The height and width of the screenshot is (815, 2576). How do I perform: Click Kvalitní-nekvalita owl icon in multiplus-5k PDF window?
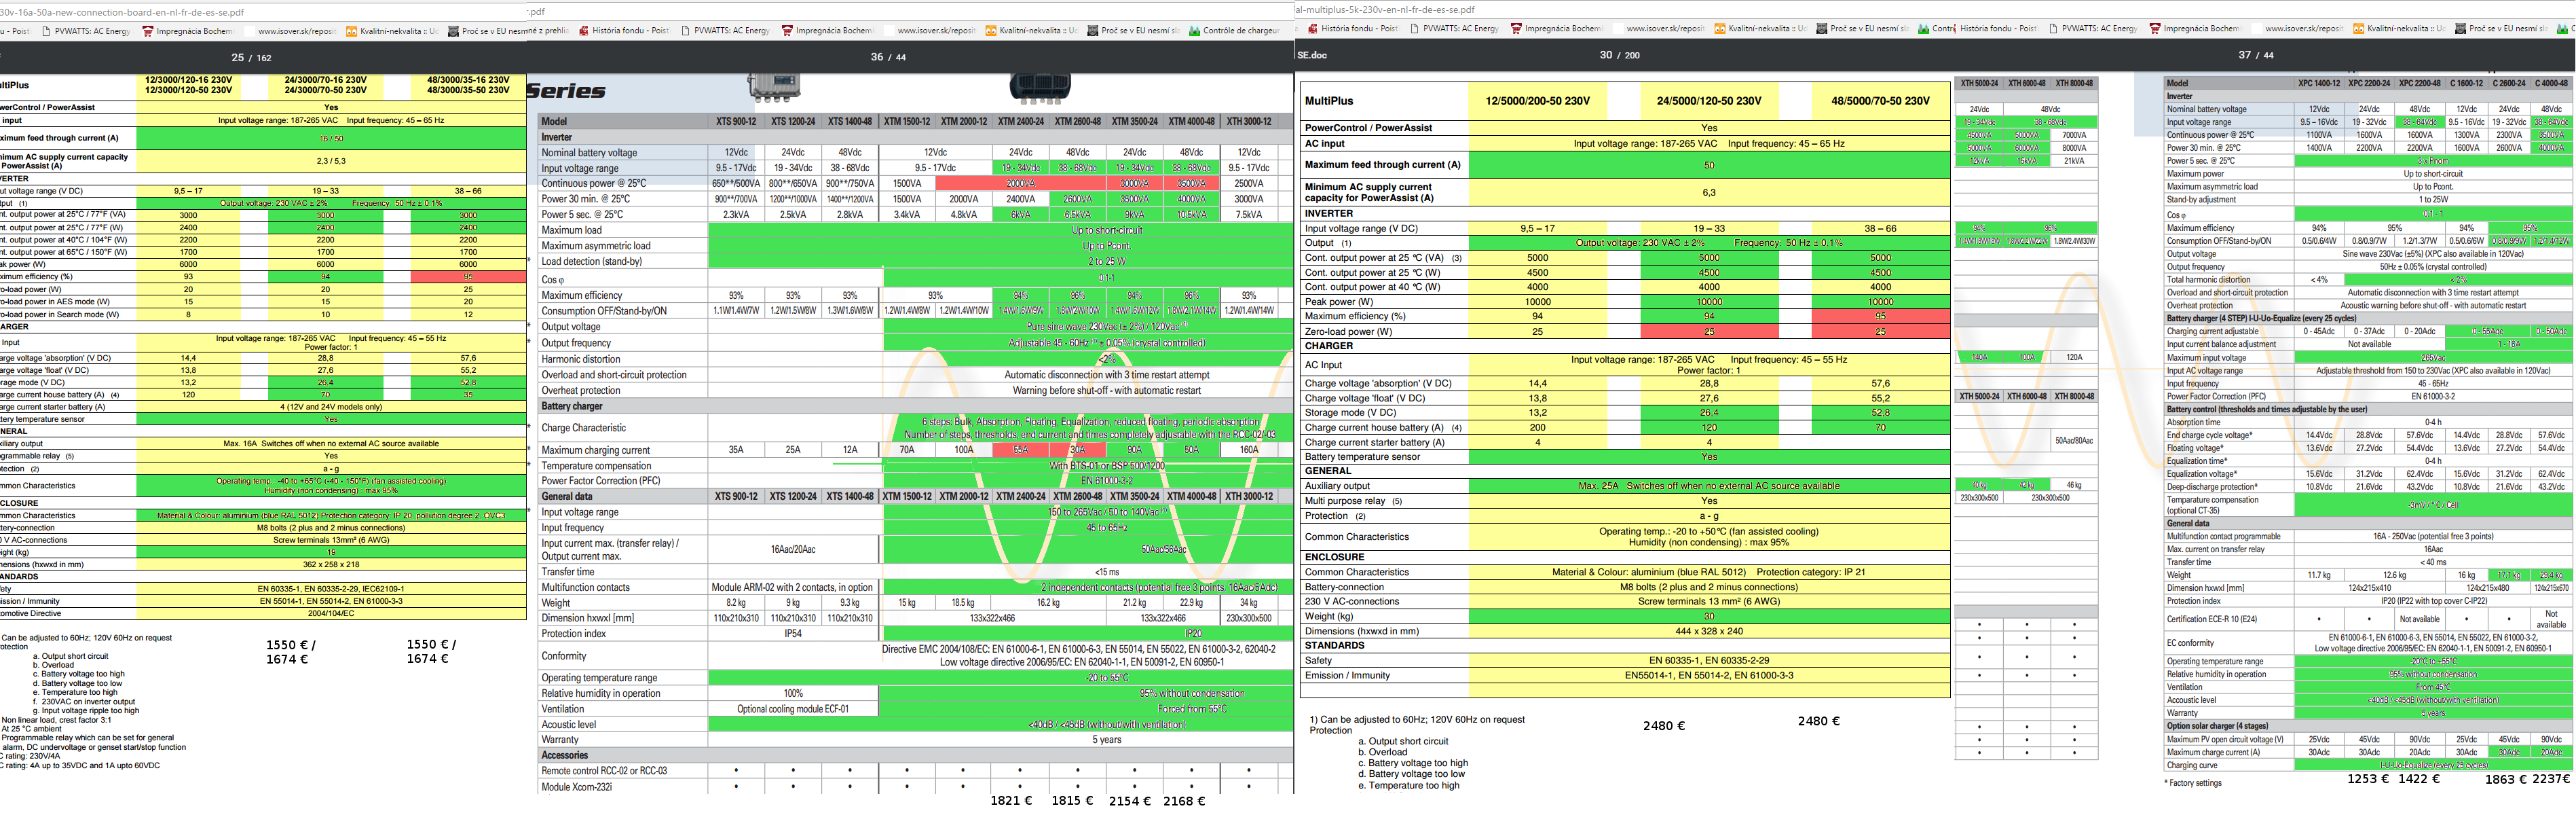(1720, 29)
